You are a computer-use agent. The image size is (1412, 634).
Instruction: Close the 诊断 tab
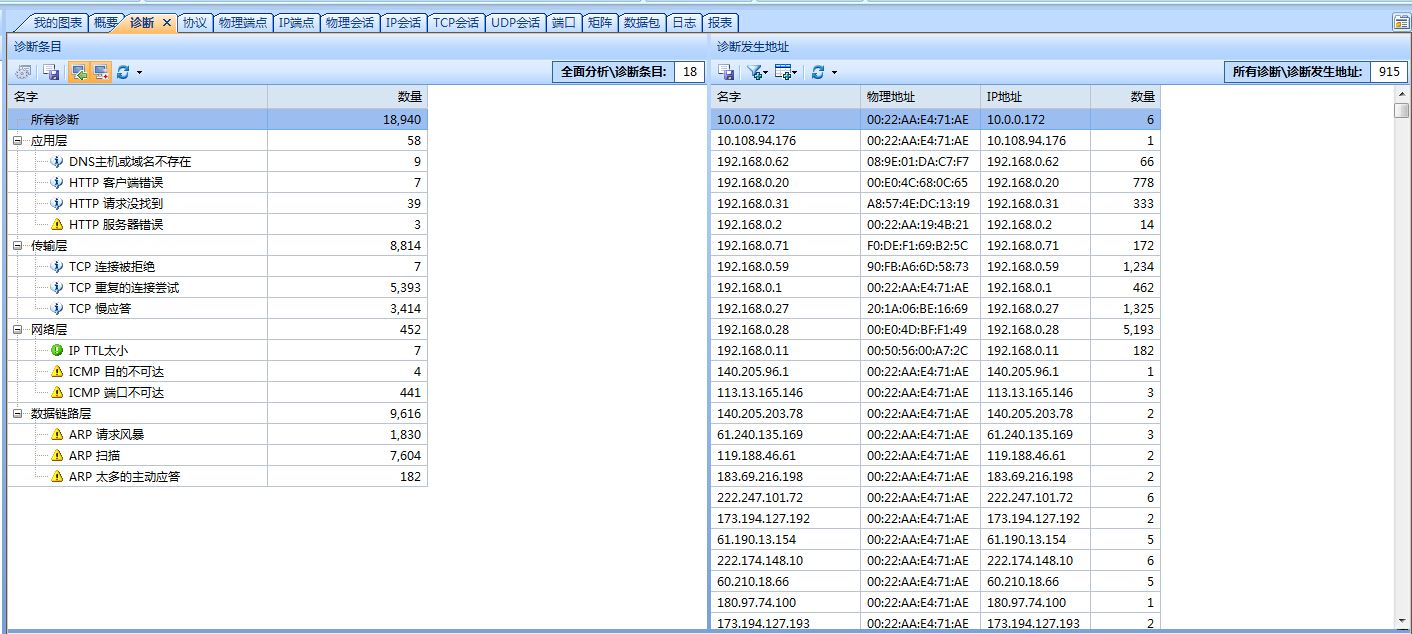(x=167, y=22)
